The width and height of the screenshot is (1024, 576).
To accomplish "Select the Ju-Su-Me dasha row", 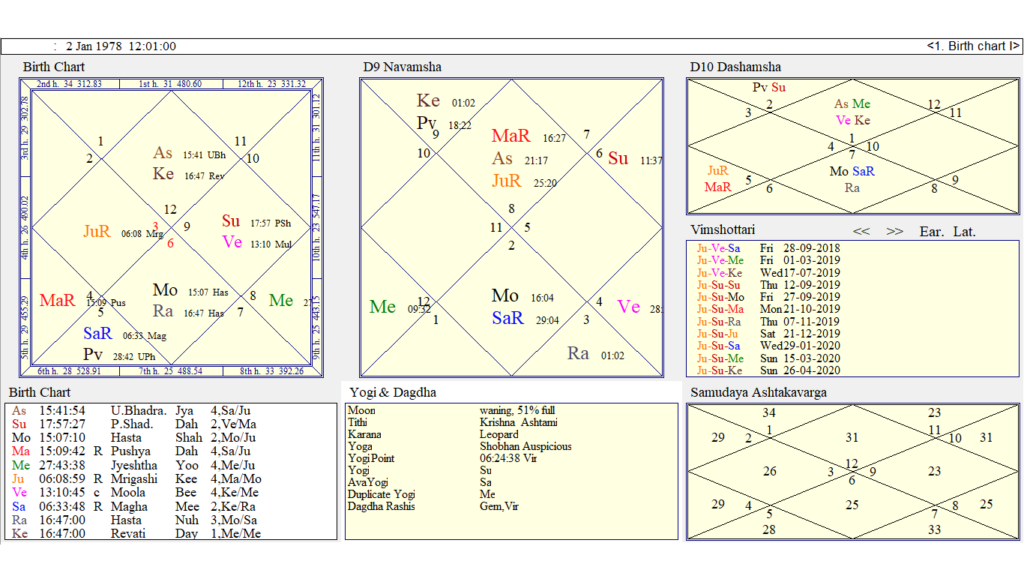I will click(x=768, y=358).
